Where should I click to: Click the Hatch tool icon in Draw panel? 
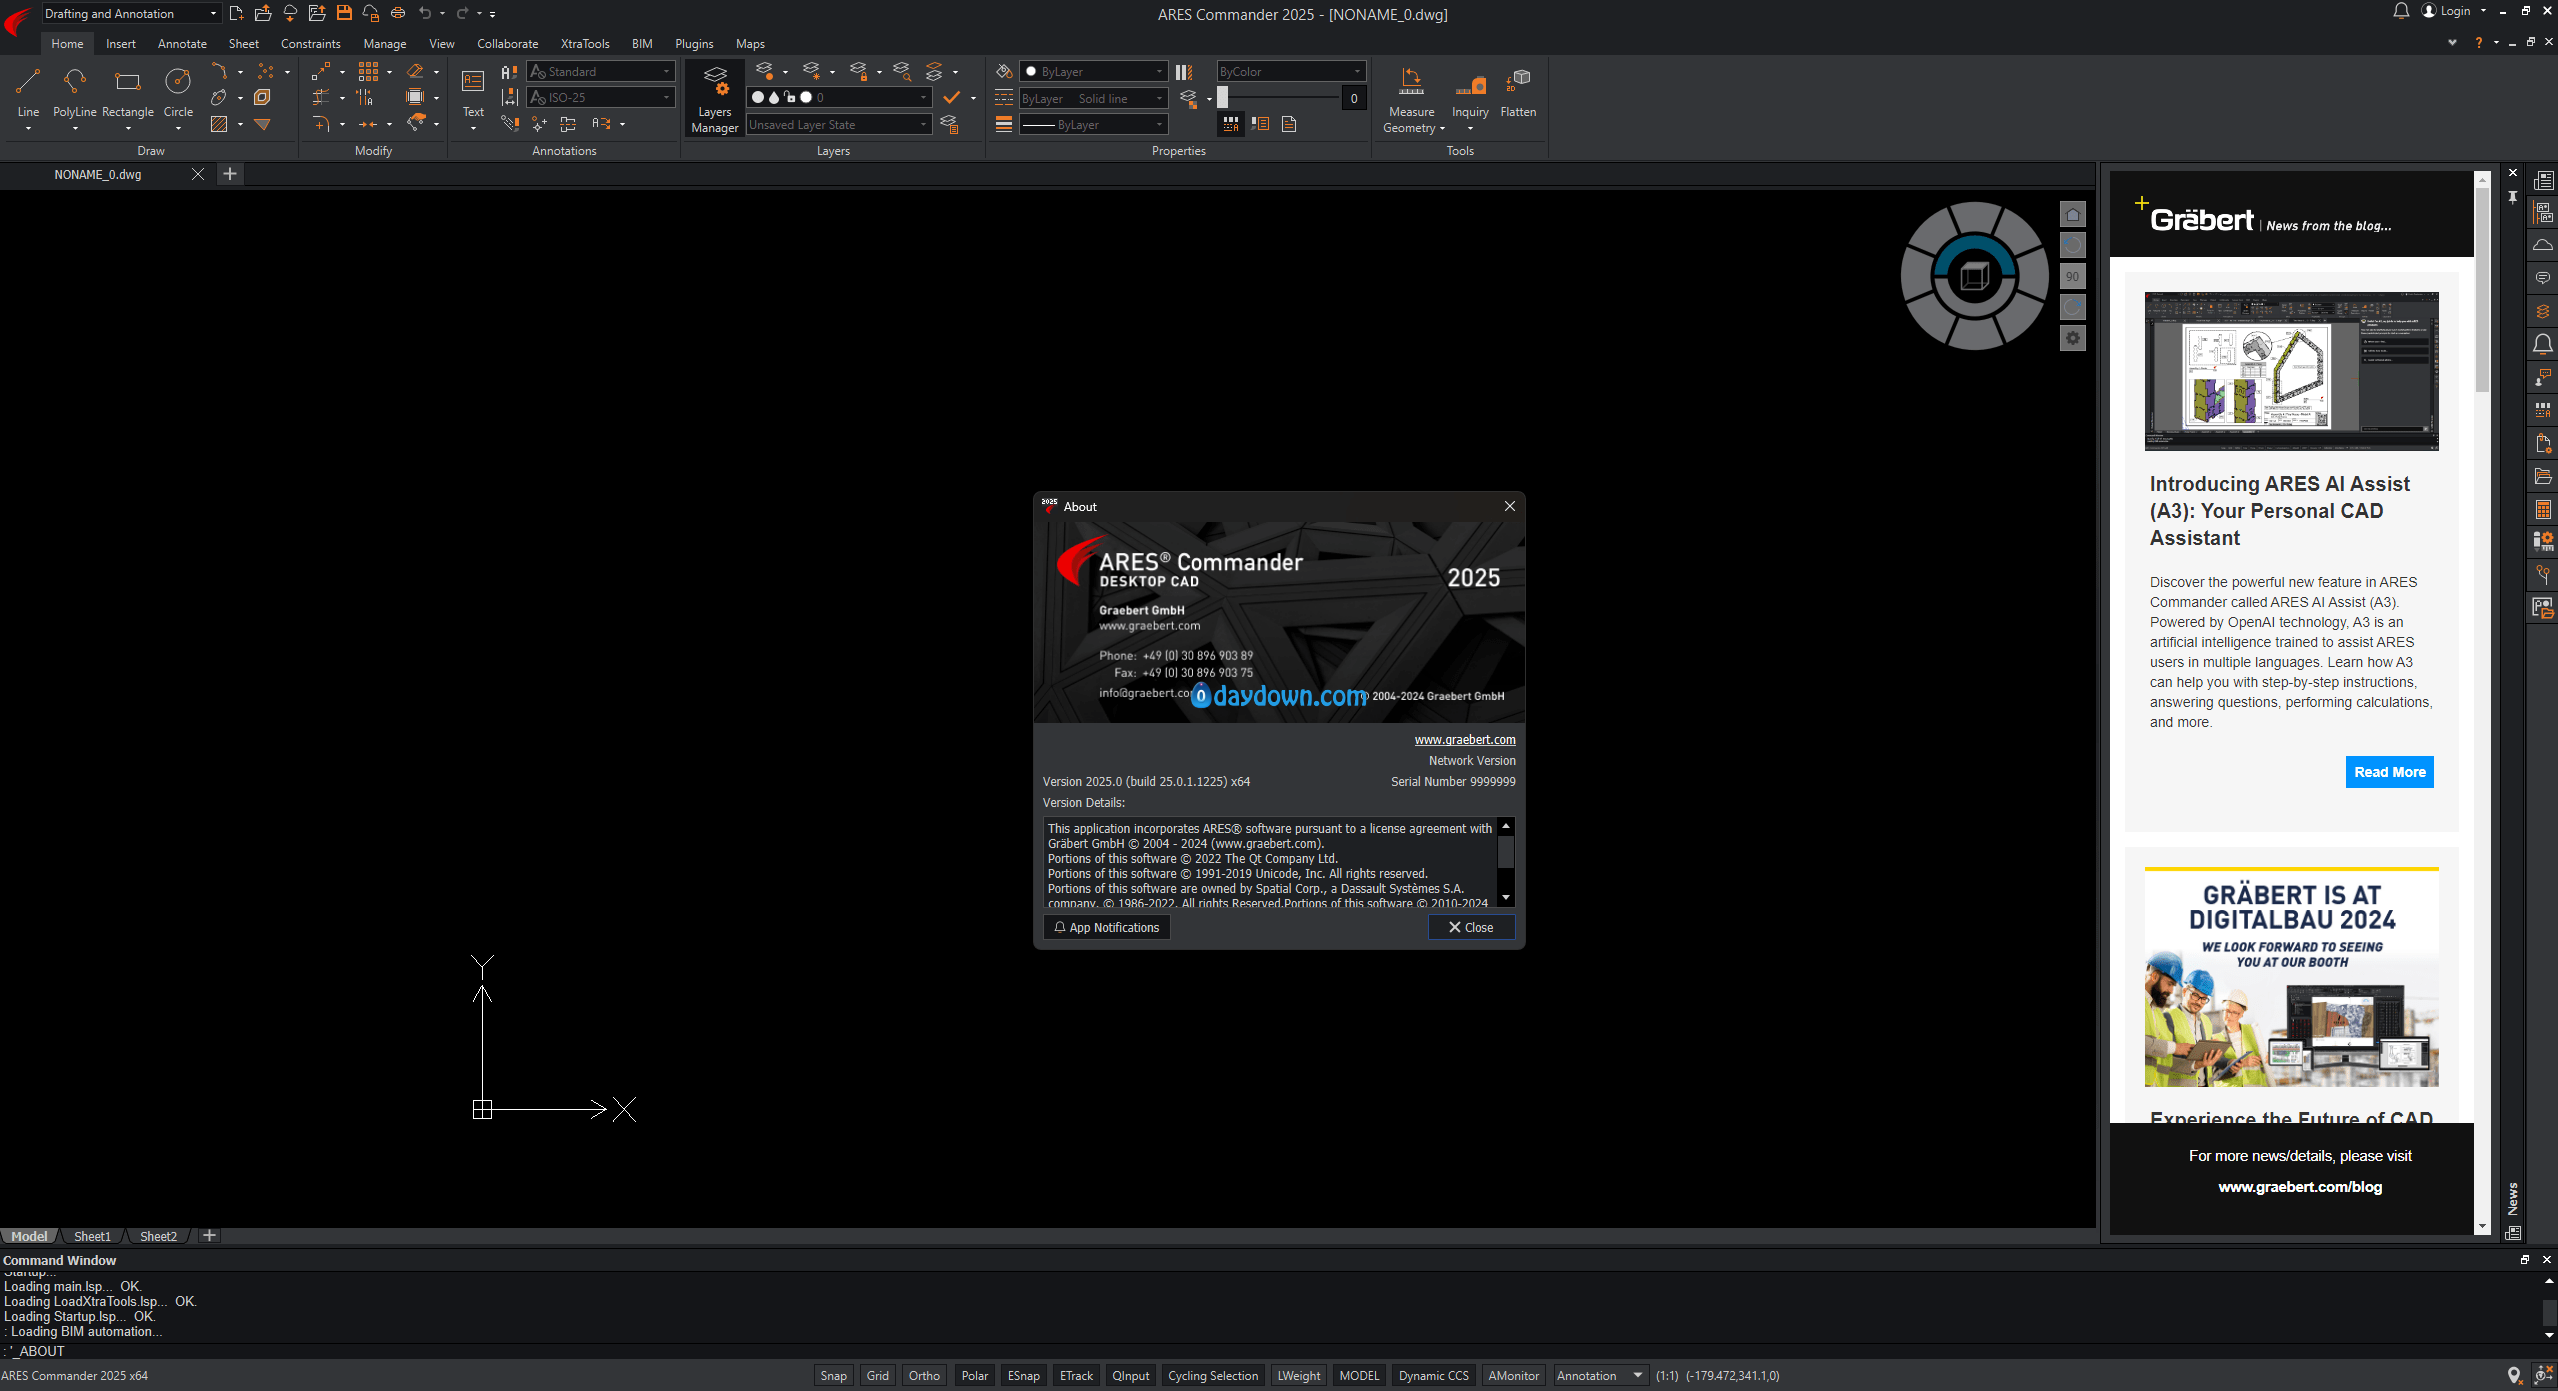[219, 124]
